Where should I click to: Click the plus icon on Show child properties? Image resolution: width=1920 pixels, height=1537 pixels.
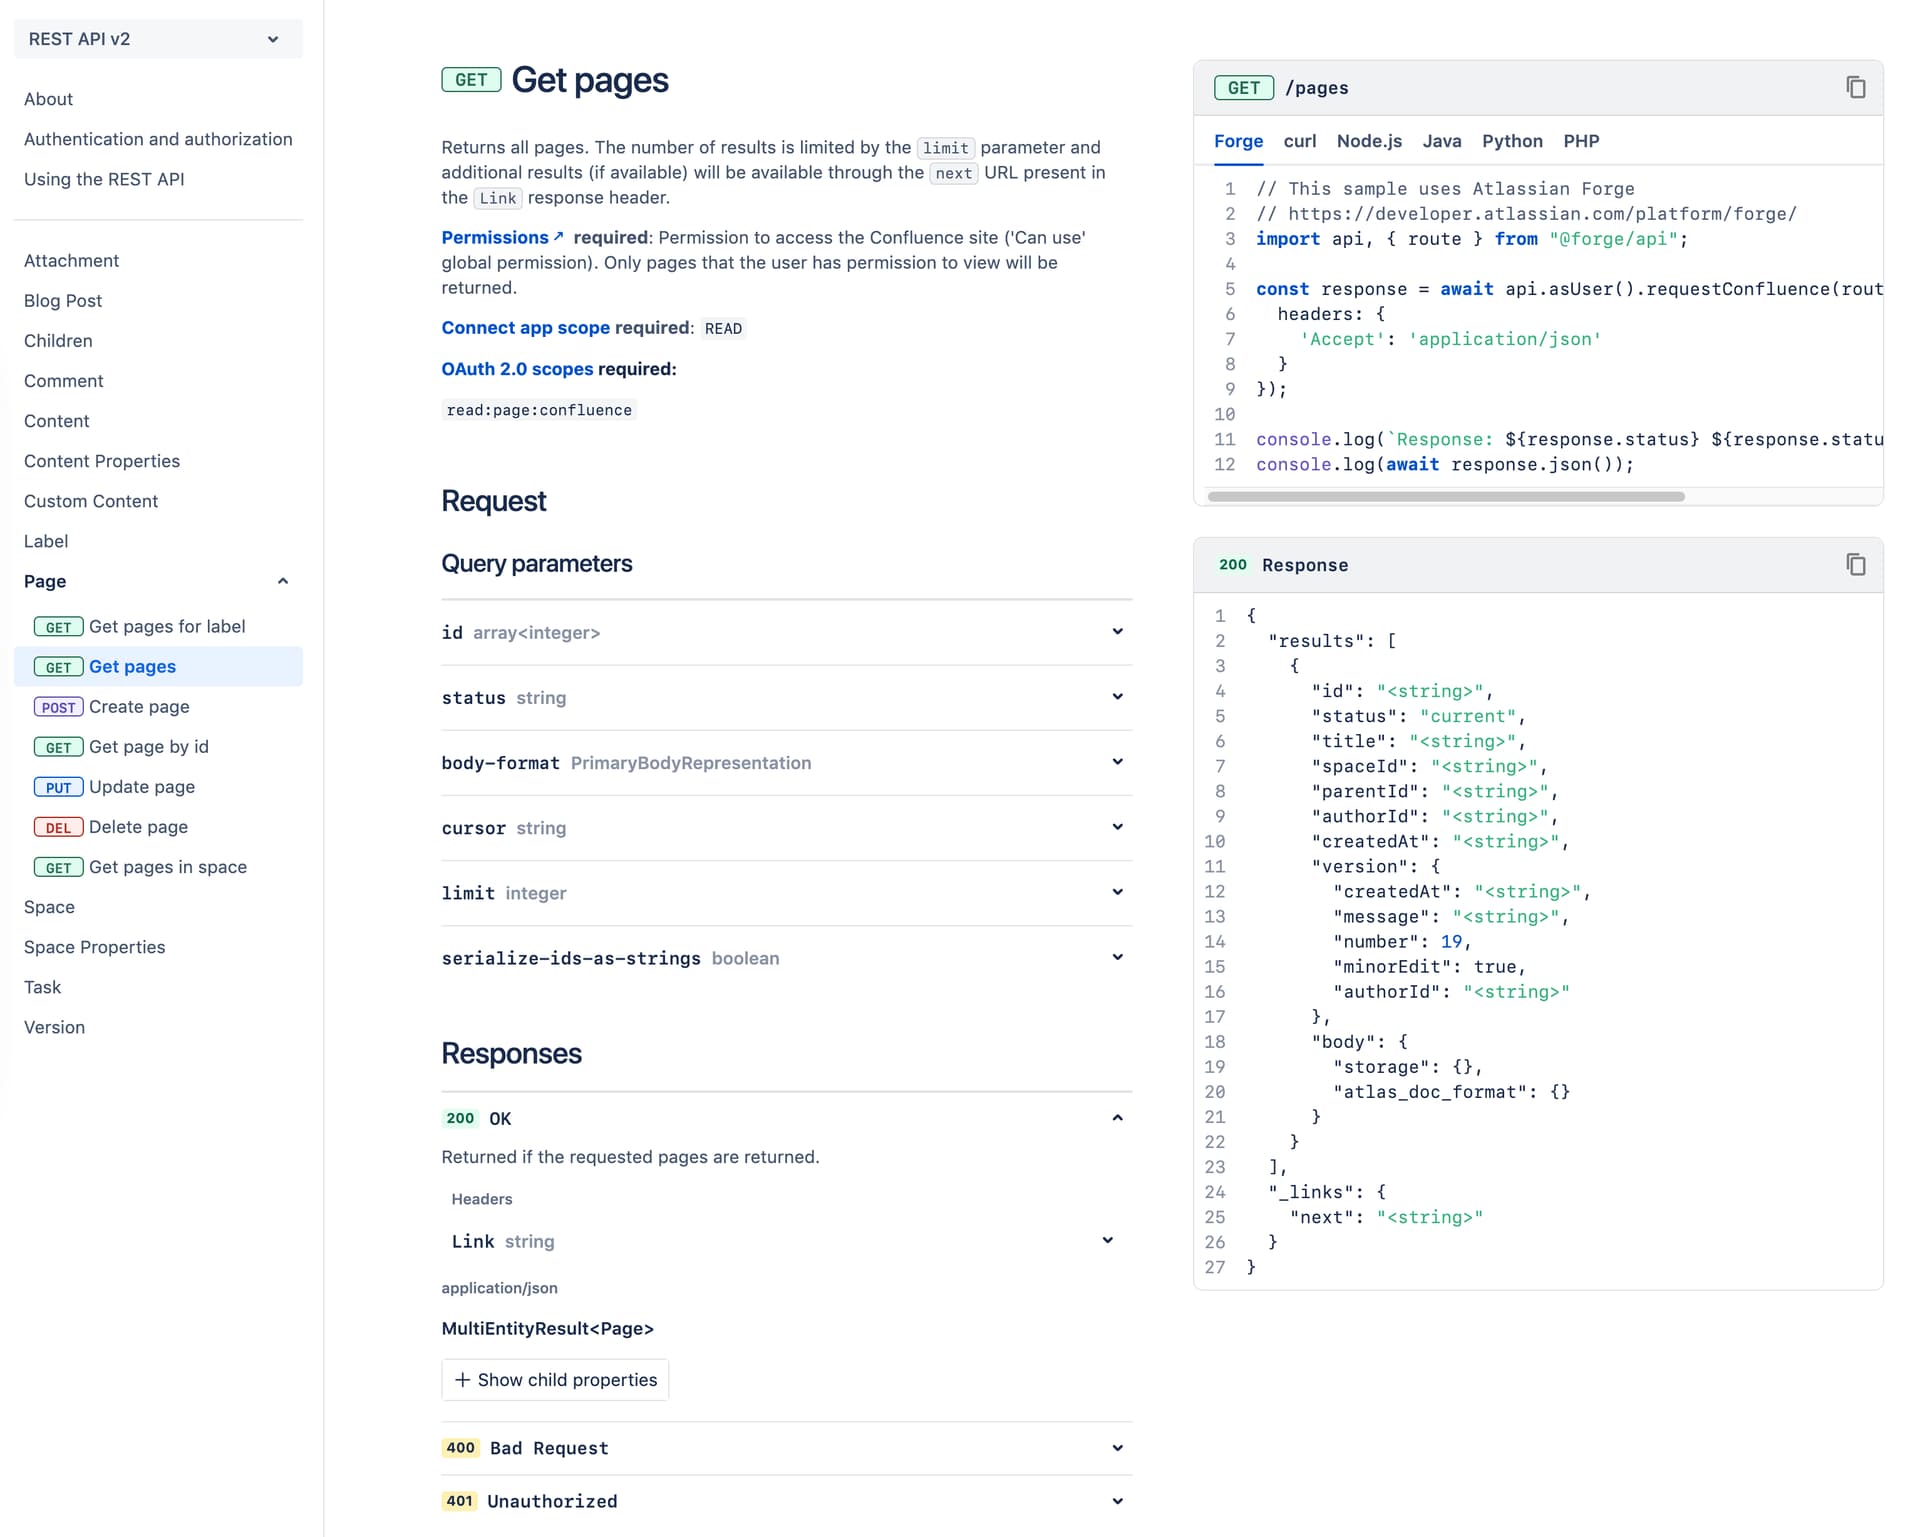(462, 1380)
